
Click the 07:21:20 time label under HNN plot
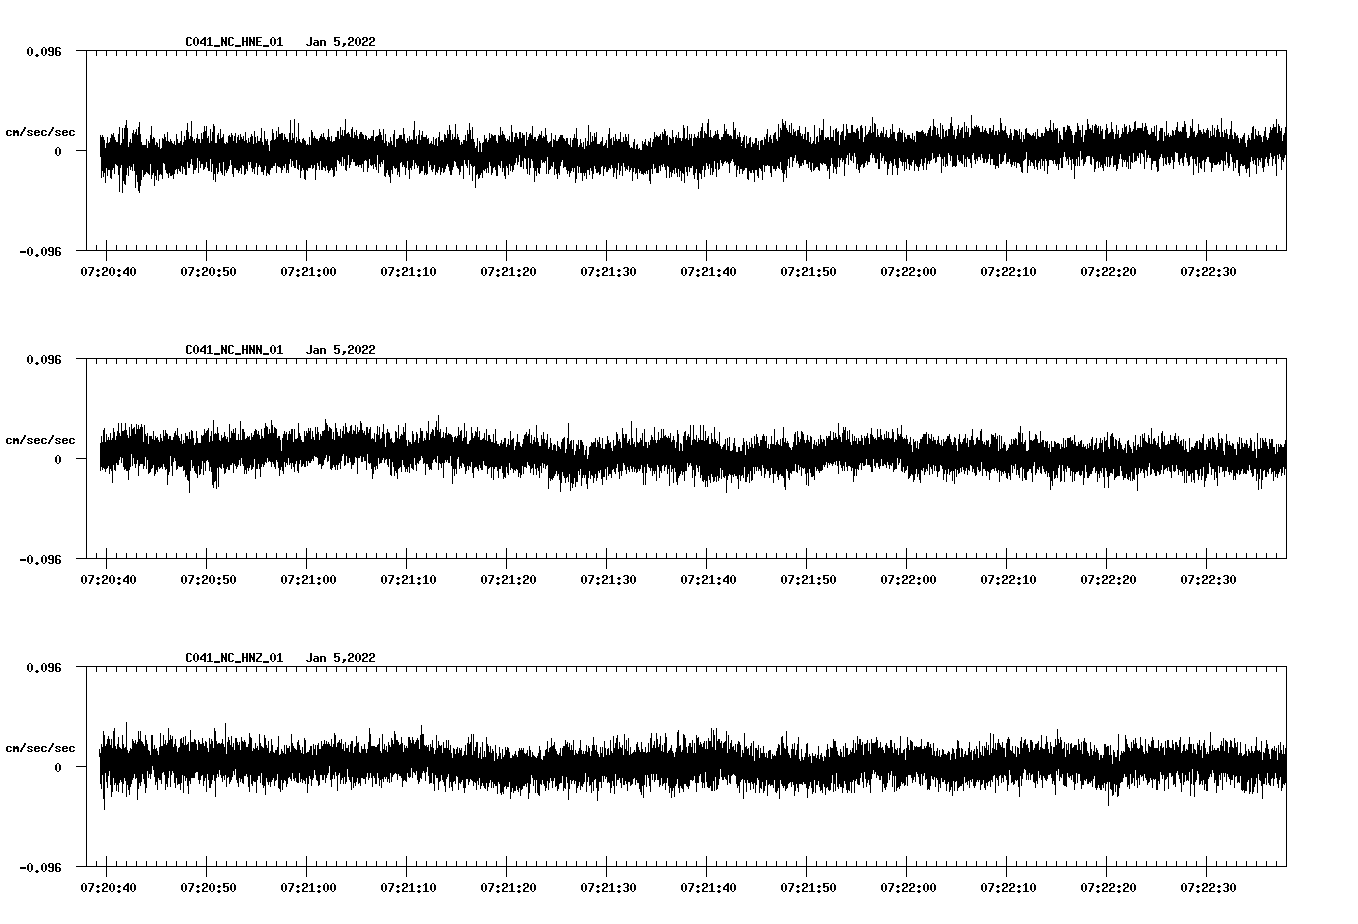(508, 580)
